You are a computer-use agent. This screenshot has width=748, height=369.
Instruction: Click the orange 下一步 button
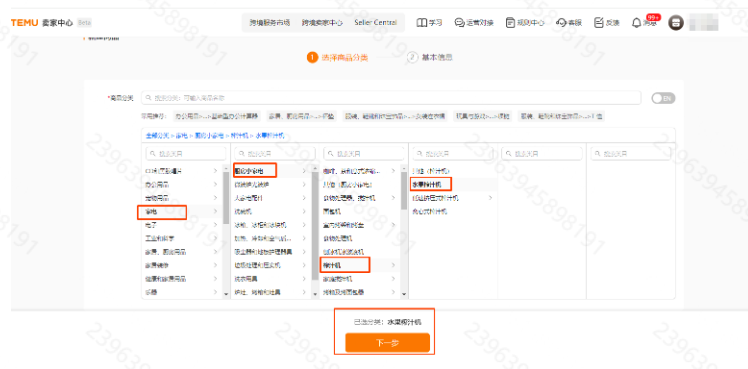(x=387, y=343)
